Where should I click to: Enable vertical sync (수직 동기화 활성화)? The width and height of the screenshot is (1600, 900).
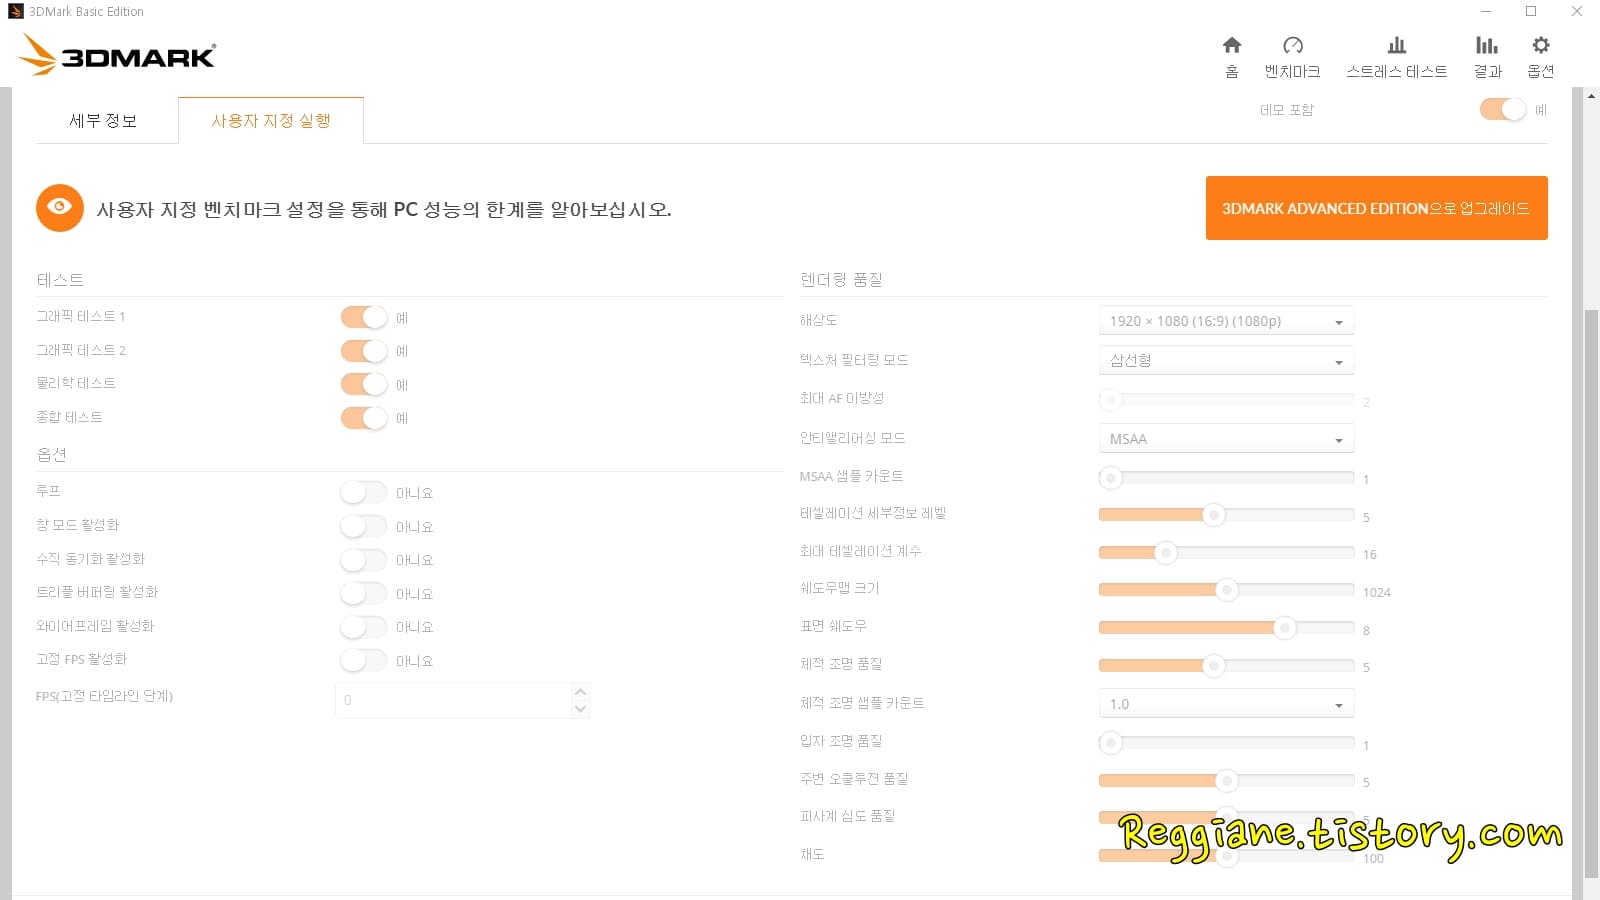[x=363, y=559]
